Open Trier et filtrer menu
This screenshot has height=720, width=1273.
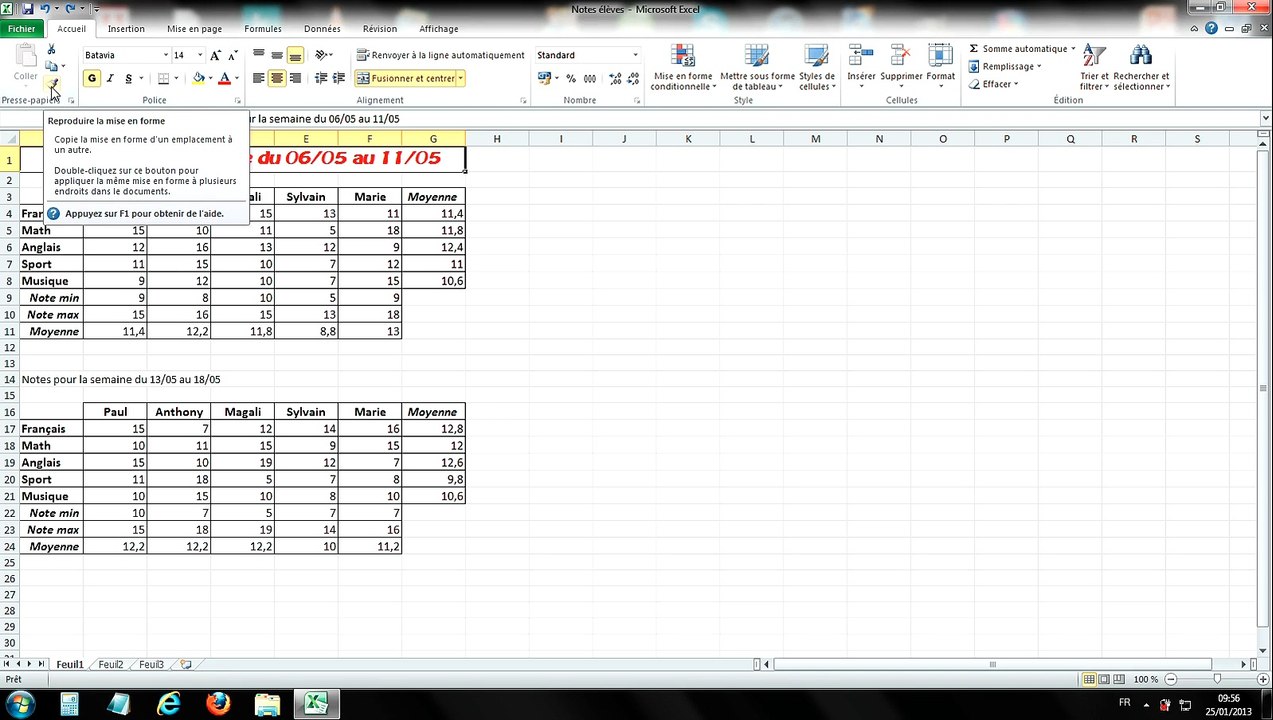point(1095,68)
